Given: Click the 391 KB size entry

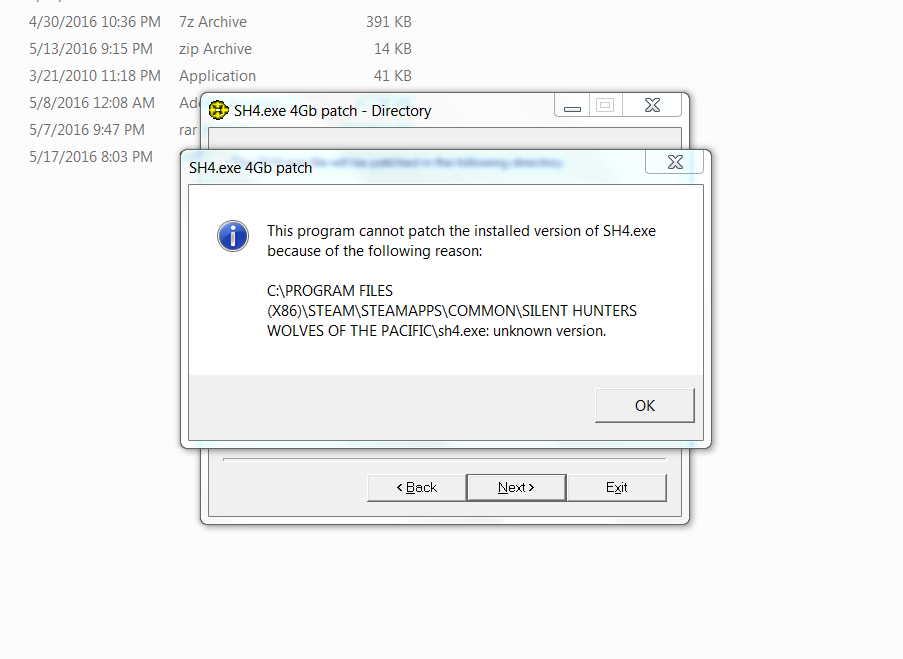Looking at the screenshot, I should pyautogui.click(x=389, y=22).
